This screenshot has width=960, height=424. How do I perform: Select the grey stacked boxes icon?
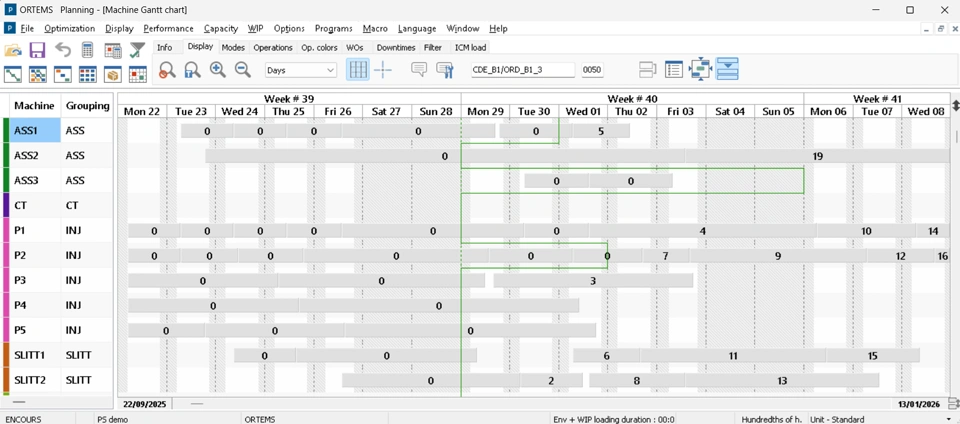(647, 70)
